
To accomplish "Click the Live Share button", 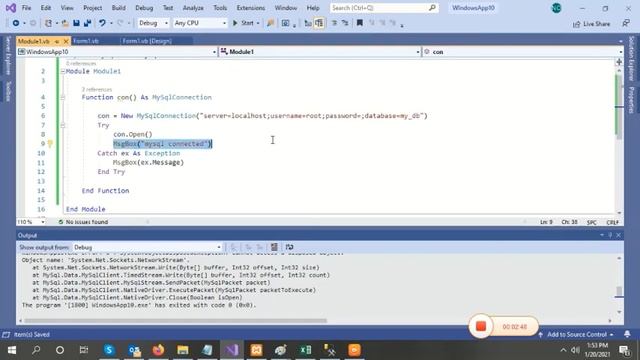I will click(591, 24).
